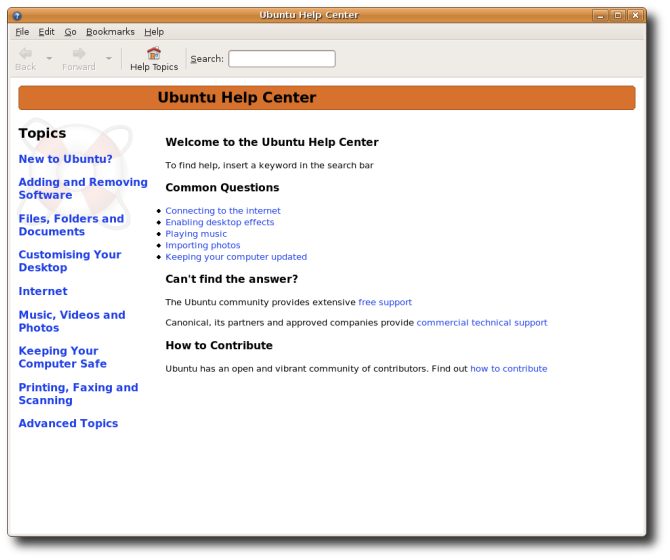670x560 pixels.
Task: Follow Keeping your computer updated link
Action: 236,257
